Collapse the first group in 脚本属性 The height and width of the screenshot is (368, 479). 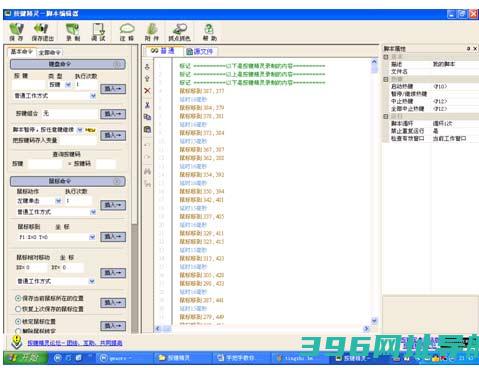click(x=386, y=57)
